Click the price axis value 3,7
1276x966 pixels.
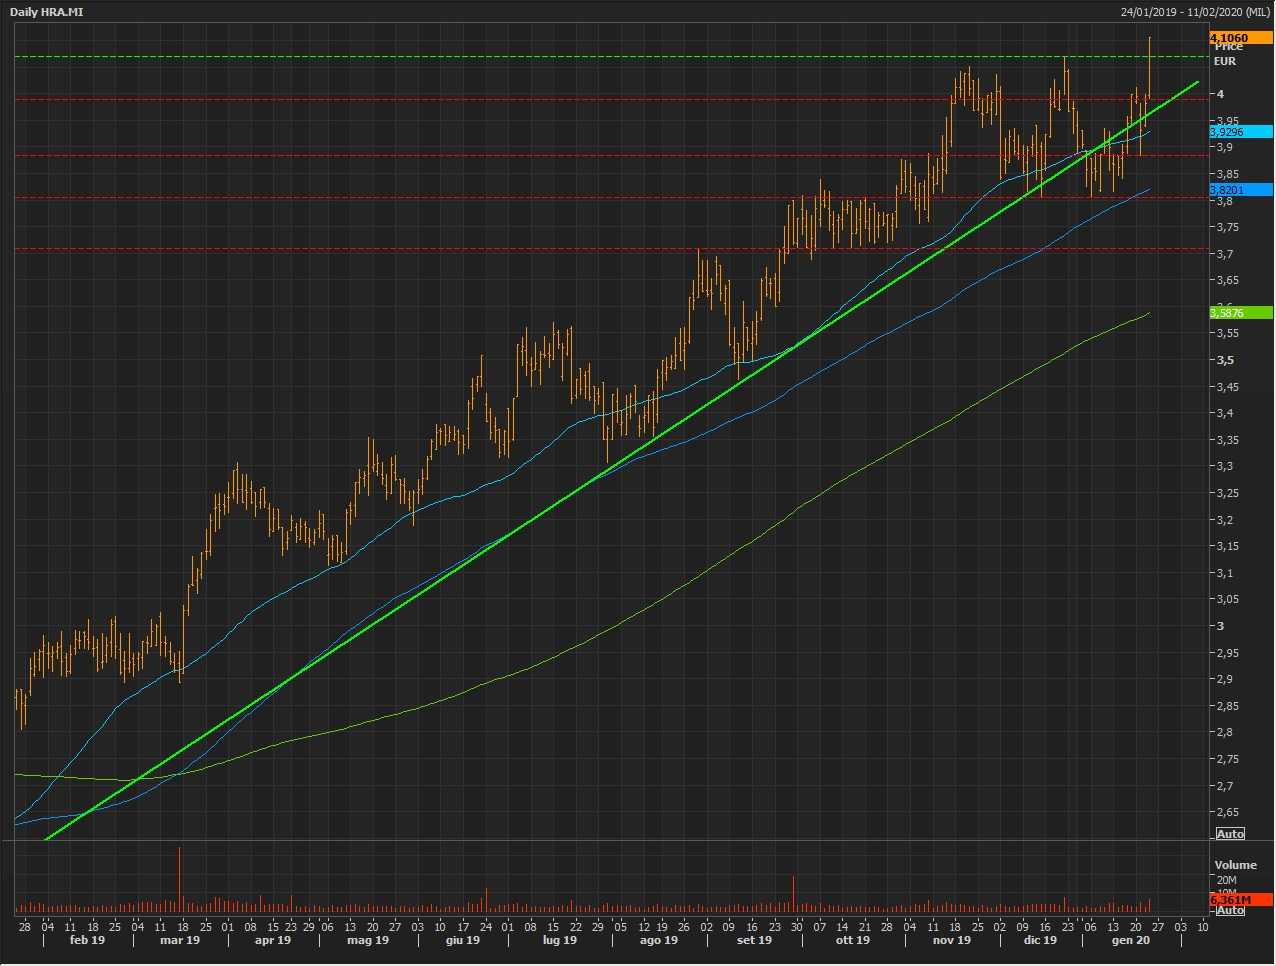tap(1224, 254)
